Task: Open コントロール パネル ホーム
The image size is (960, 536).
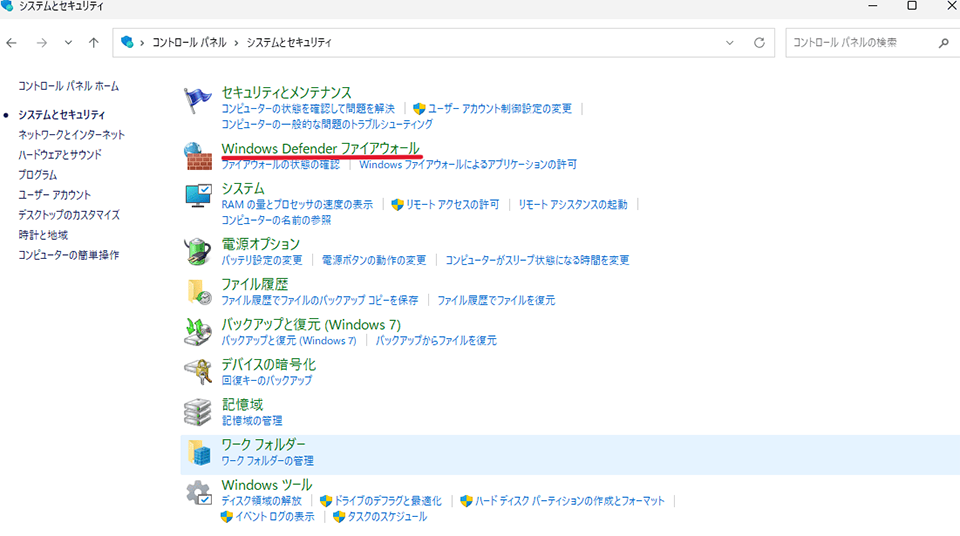Action: tap(69, 86)
